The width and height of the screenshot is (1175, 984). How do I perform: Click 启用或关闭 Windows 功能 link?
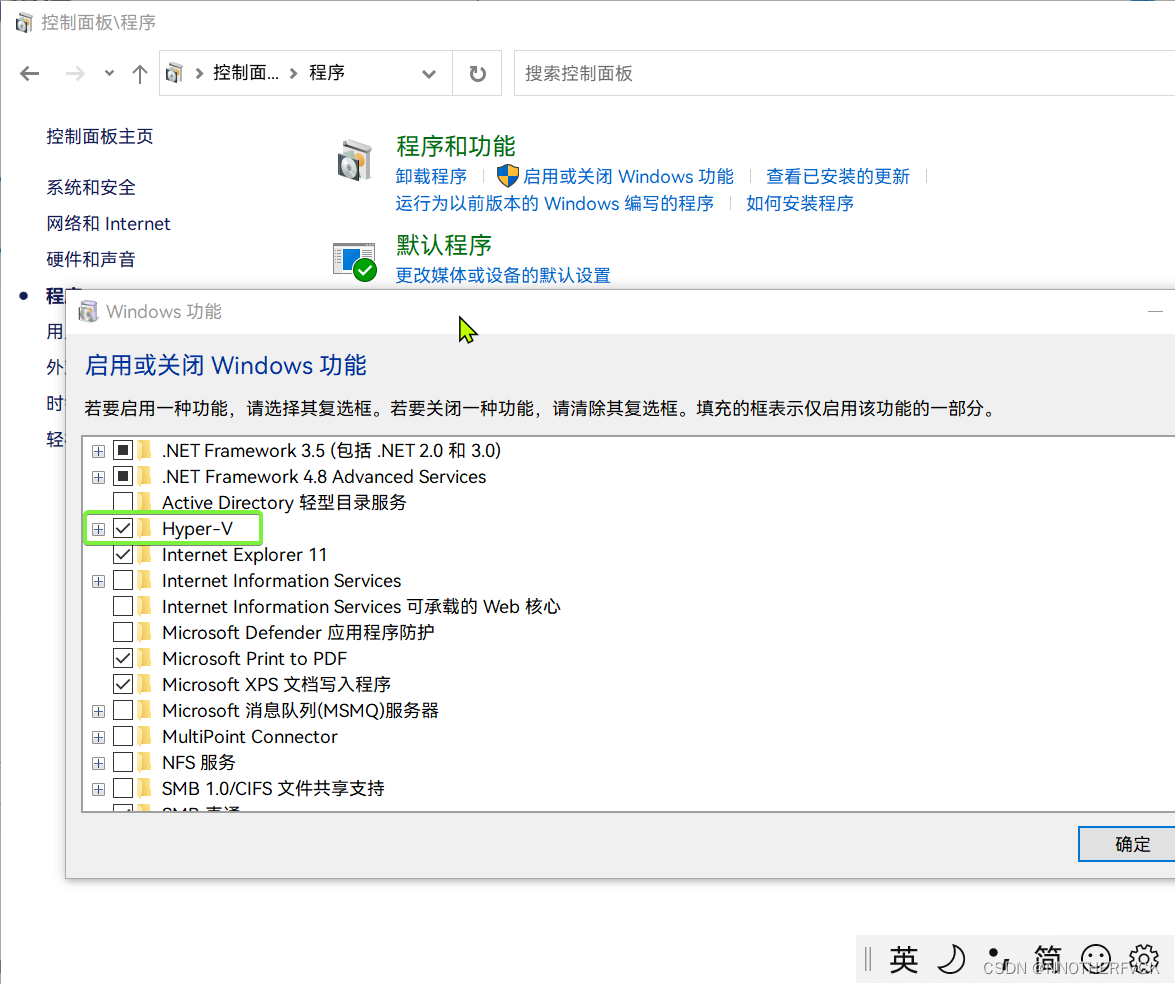[628, 177]
